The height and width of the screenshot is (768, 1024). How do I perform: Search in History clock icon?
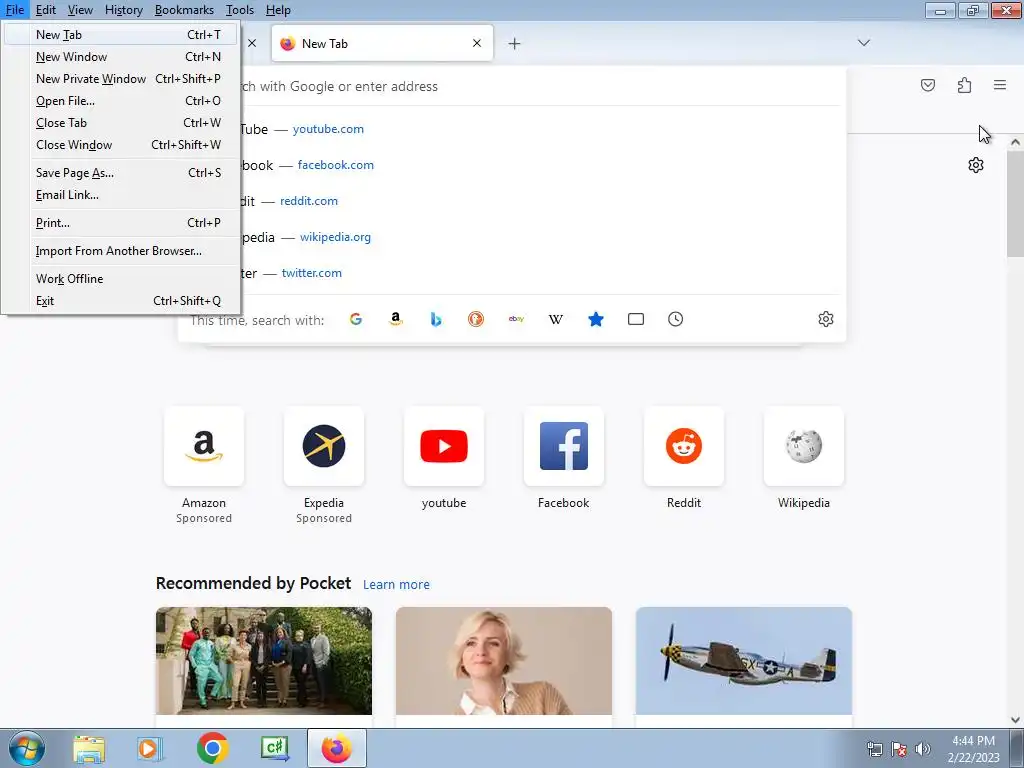(675, 319)
